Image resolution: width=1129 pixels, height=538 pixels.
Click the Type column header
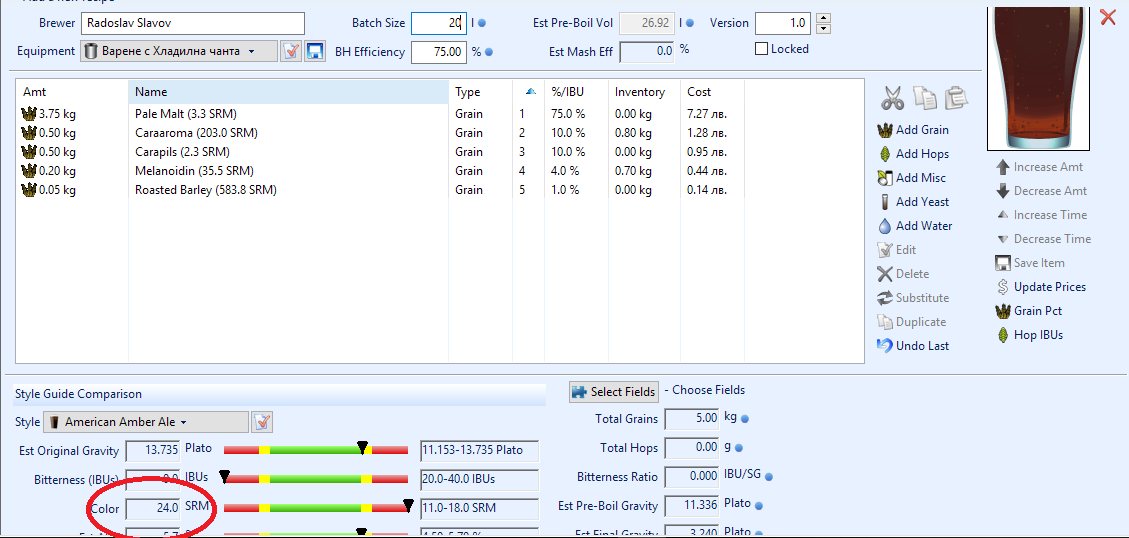point(480,92)
